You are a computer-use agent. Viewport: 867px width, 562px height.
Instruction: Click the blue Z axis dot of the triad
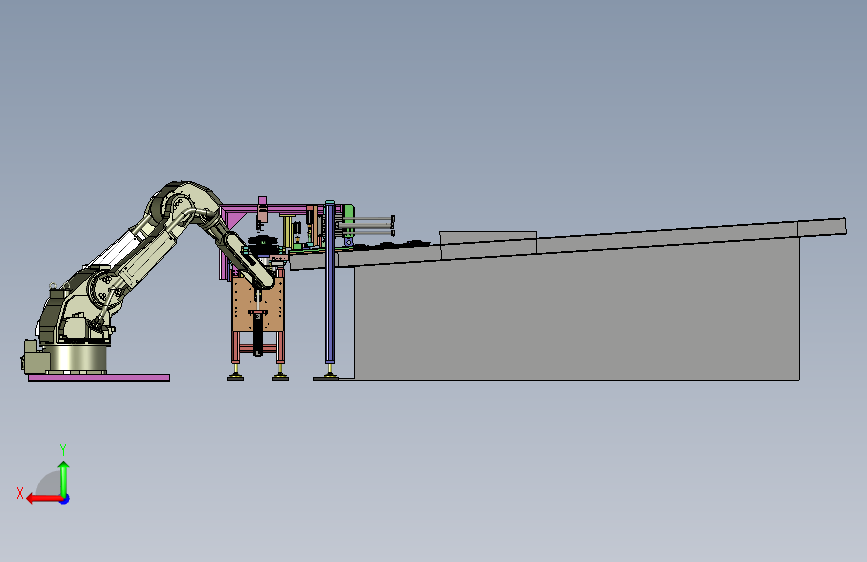click(x=65, y=499)
